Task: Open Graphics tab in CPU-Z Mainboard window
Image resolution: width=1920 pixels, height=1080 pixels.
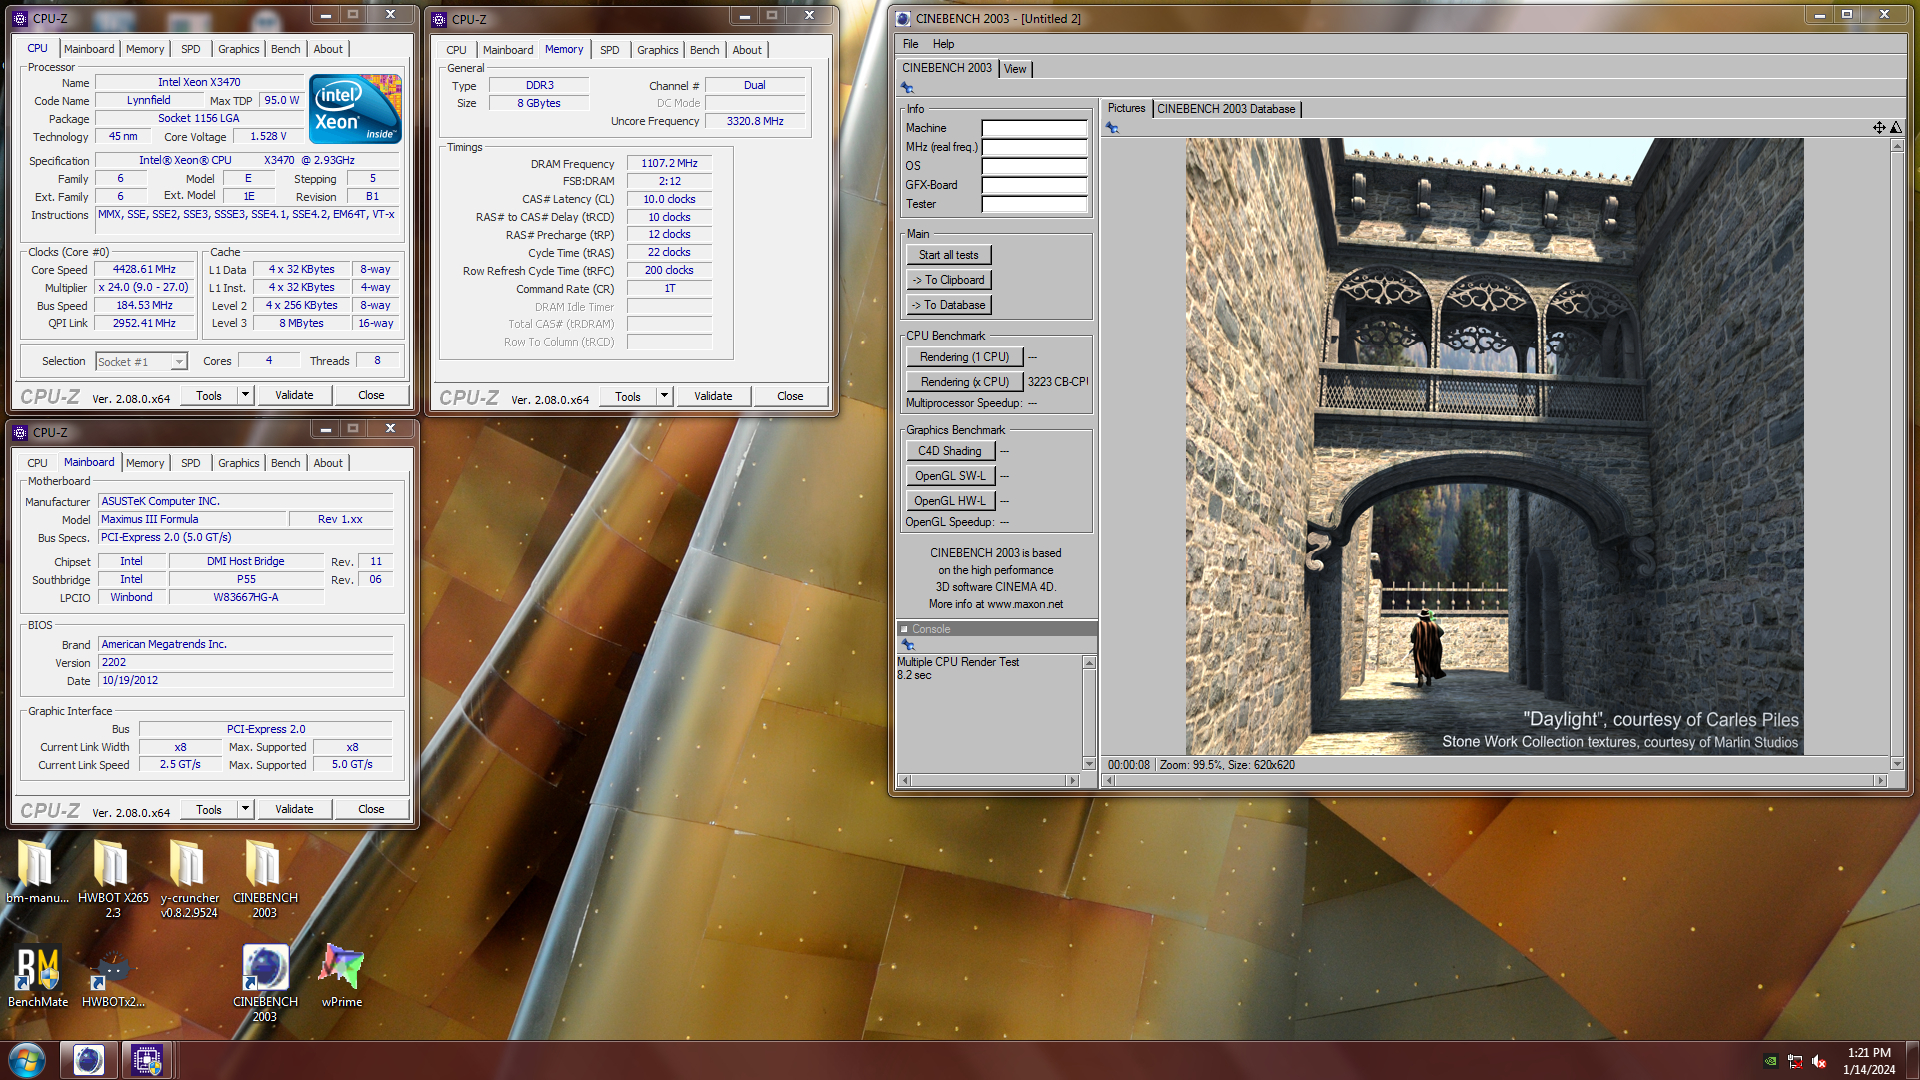Action: click(238, 463)
